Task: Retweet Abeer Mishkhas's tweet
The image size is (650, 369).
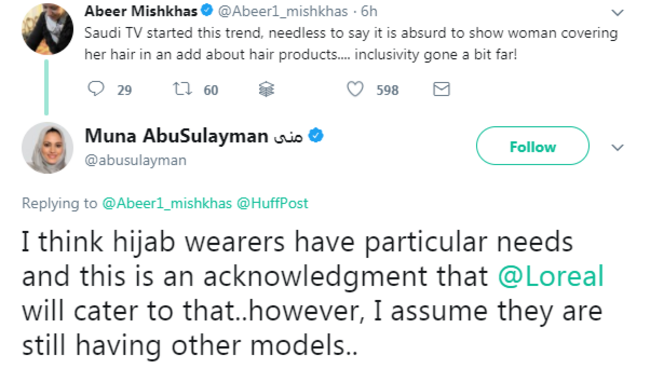Action: point(182,89)
